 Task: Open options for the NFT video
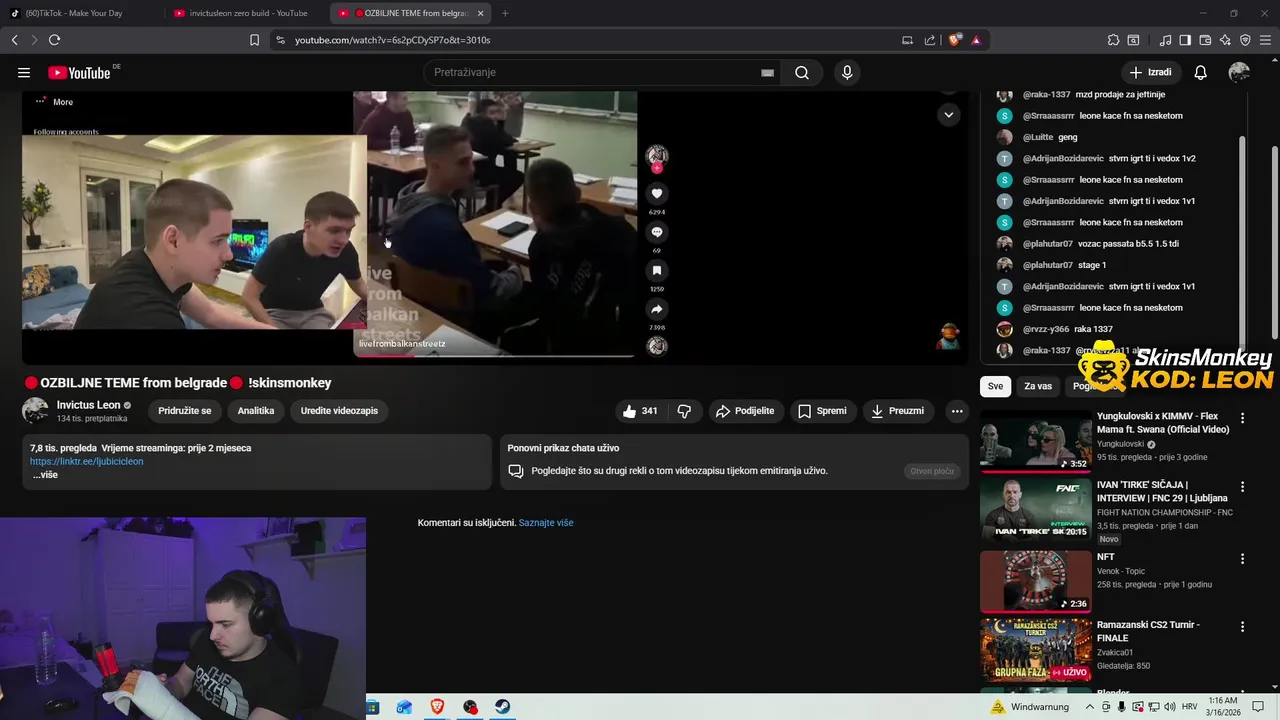tap(1243, 559)
